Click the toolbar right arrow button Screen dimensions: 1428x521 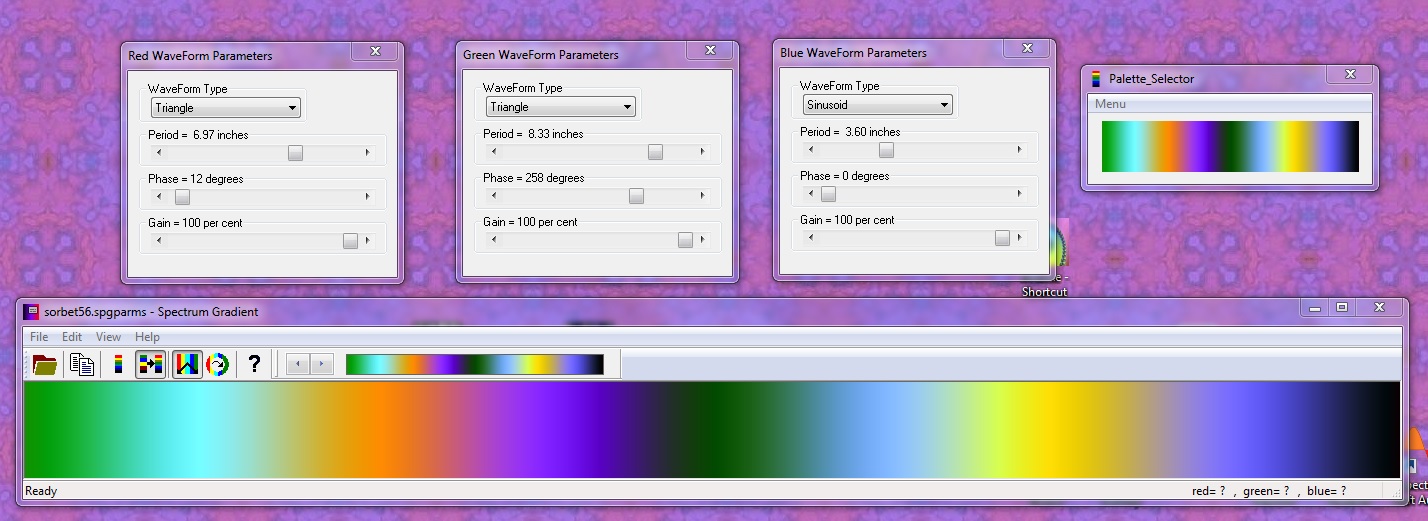click(x=322, y=364)
